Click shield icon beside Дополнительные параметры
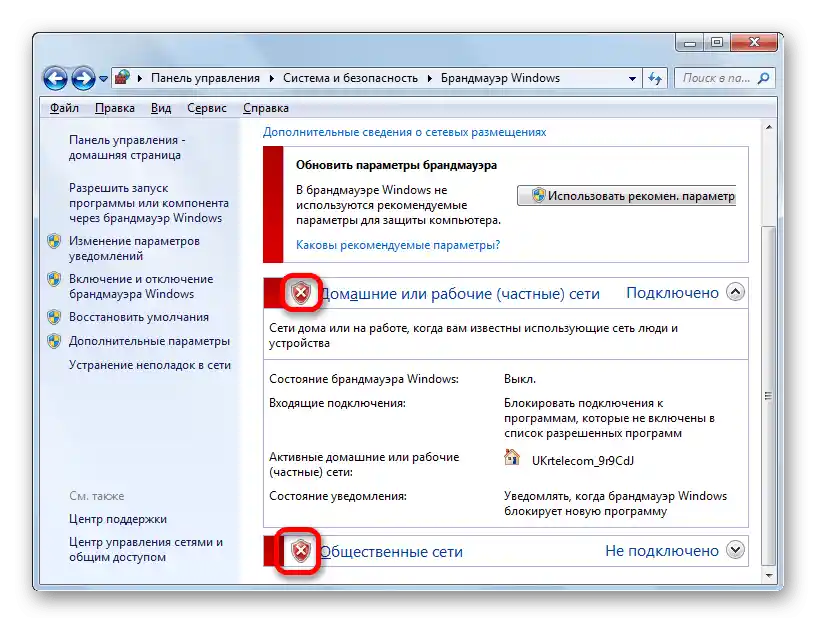 pyautogui.click(x=54, y=341)
